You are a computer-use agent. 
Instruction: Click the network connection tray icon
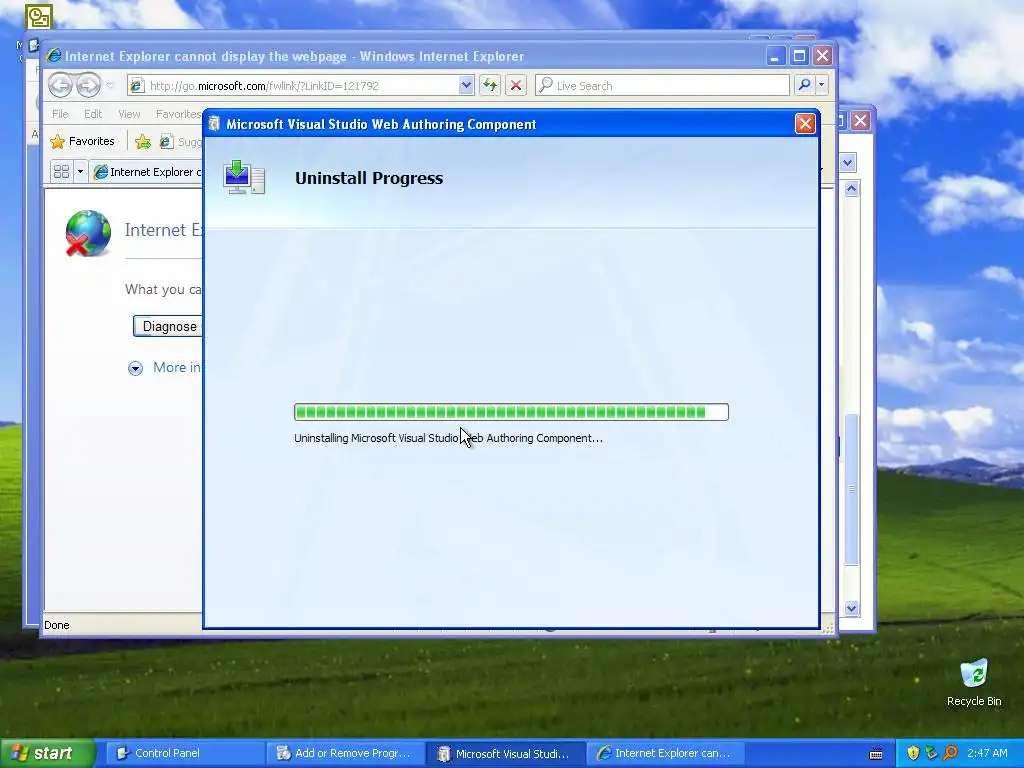(x=931, y=753)
